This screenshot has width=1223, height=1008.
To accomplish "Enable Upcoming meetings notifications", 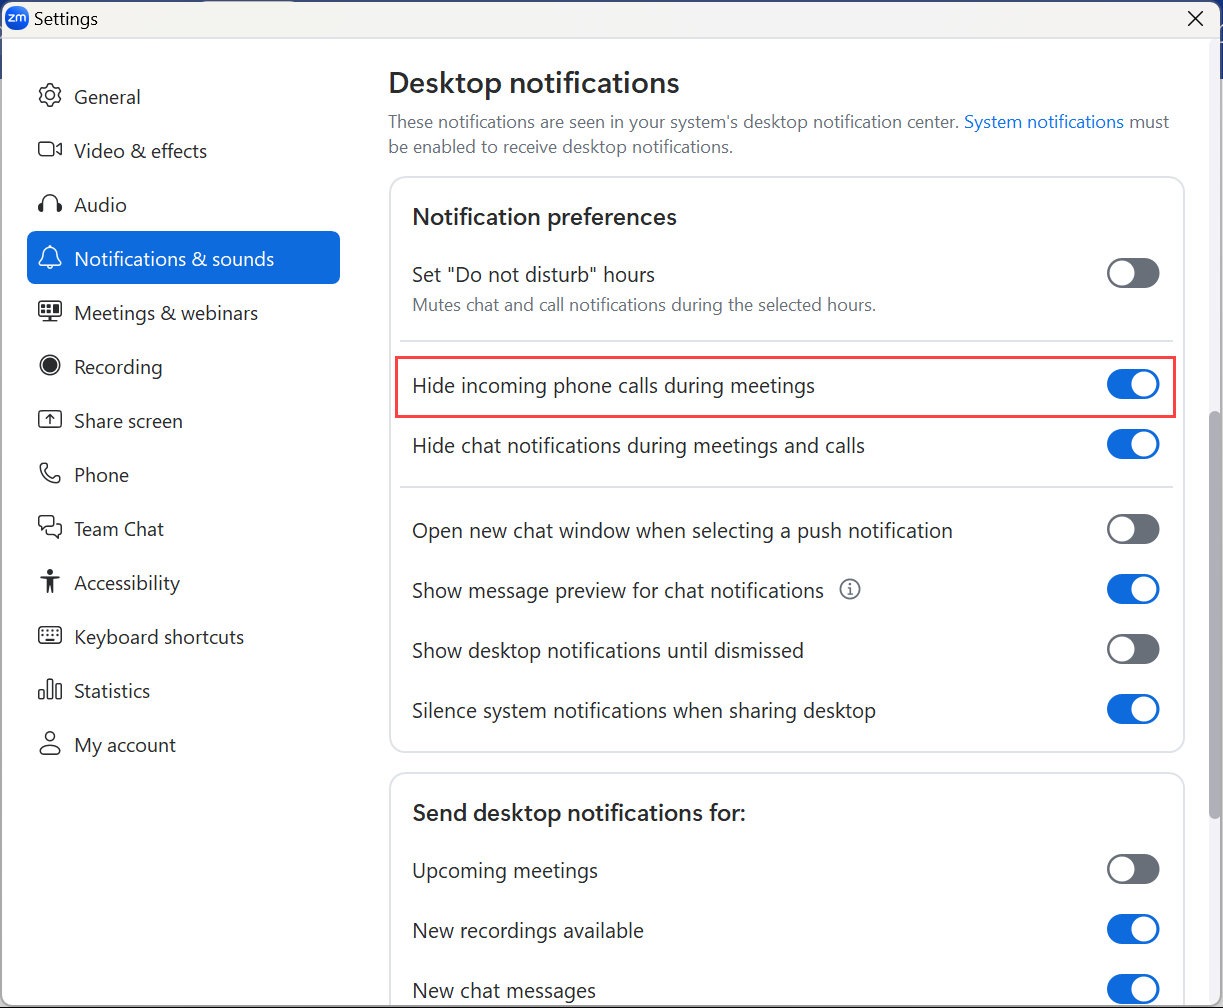I will click(x=1132, y=869).
